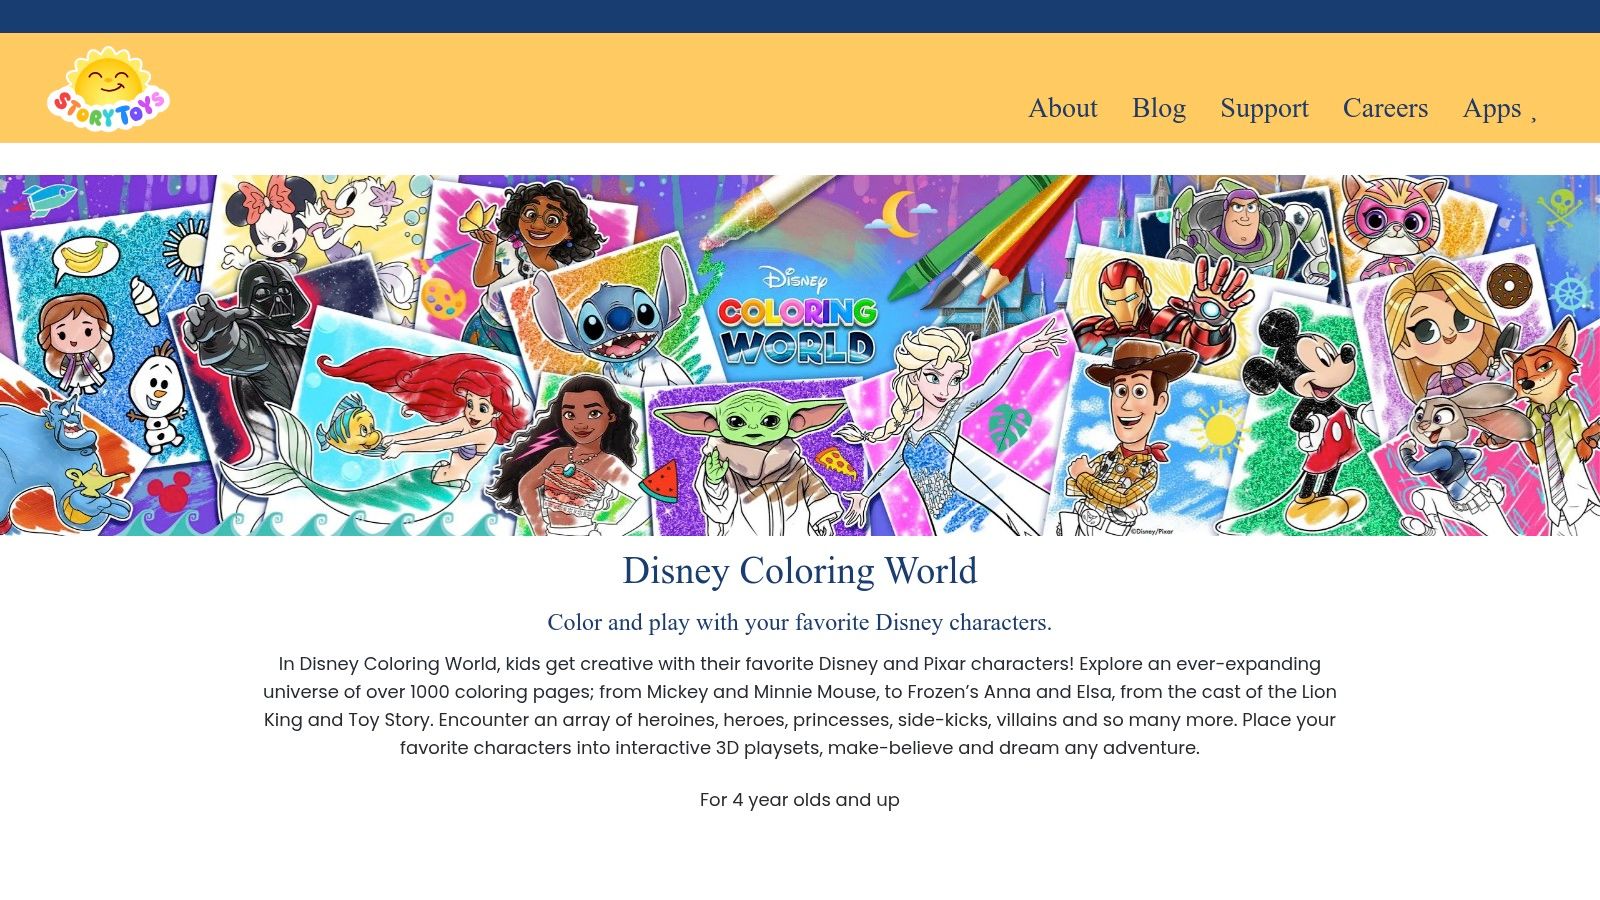Click the paragraph beginning 'In Disney Coloring World'
Image resolution: width=1600 pixels, height=900 pixels.
tap(800, 706)
